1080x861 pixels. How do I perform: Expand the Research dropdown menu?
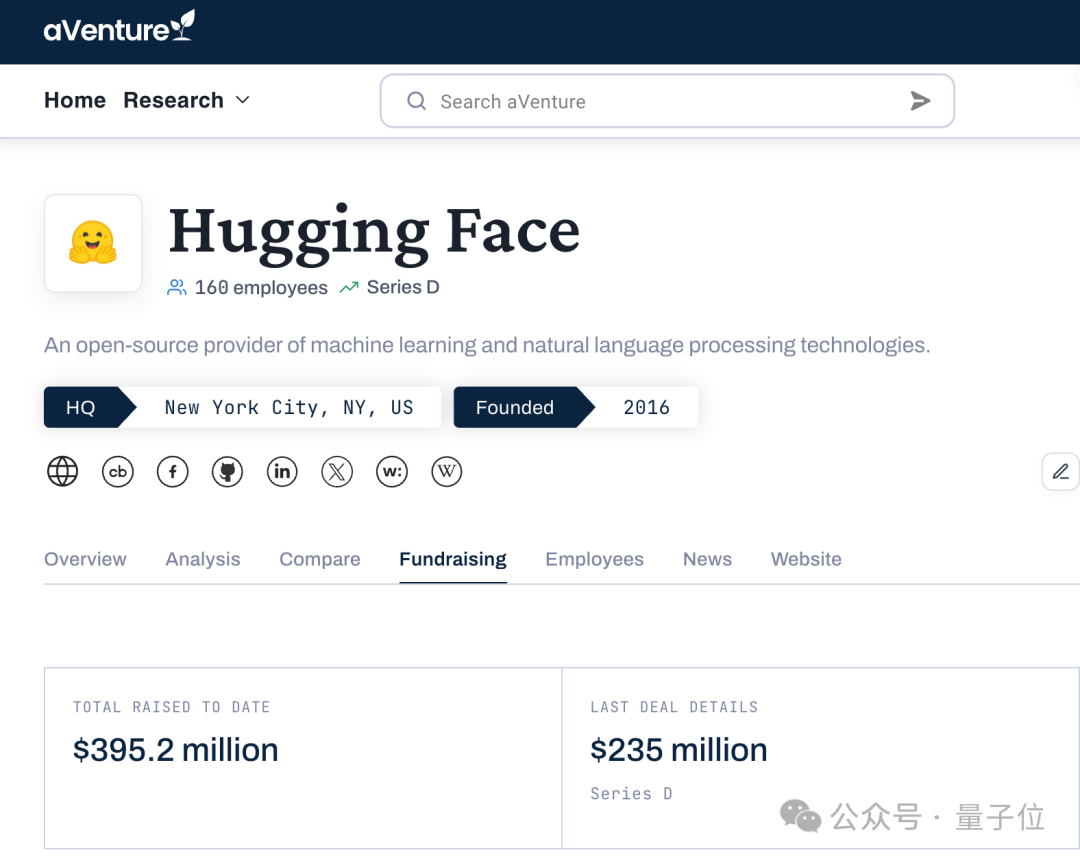point(186,101)
